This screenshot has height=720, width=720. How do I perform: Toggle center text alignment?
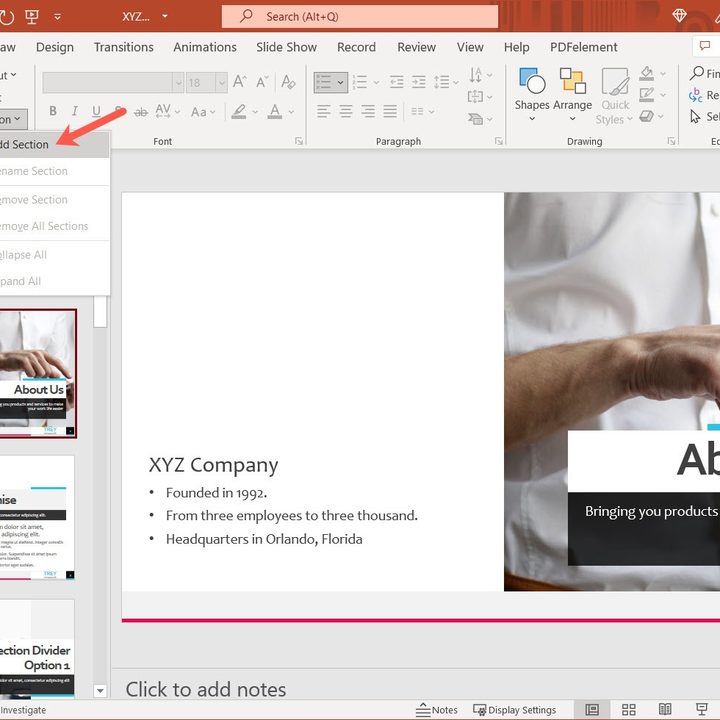346,111
